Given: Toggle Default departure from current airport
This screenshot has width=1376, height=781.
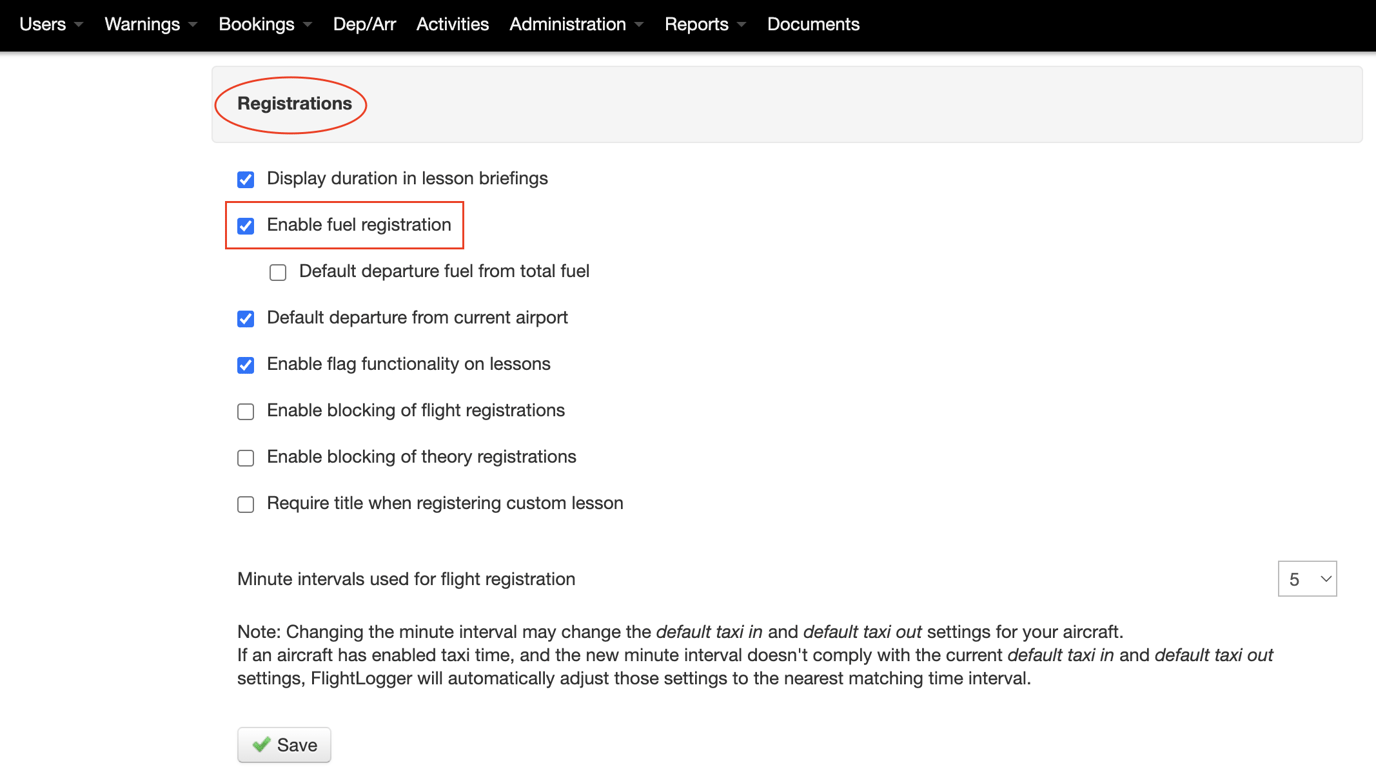Looking at the screenshot, I should pos(246,319).
